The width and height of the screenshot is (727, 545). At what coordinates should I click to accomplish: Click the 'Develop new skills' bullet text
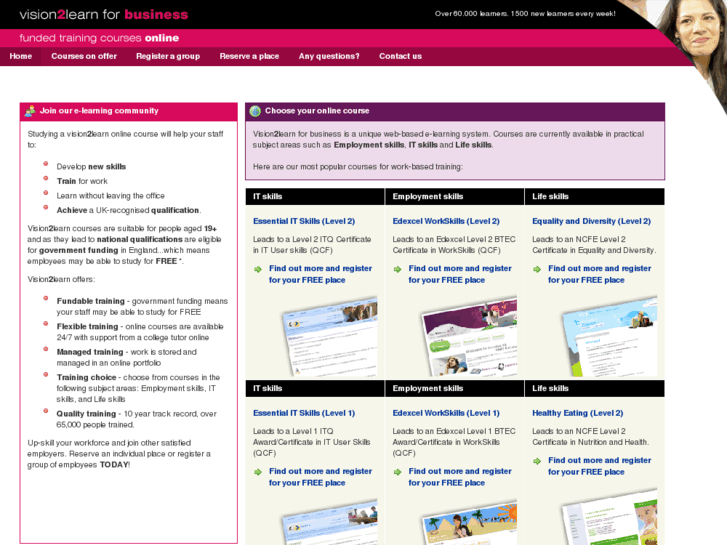coord(91,167)
